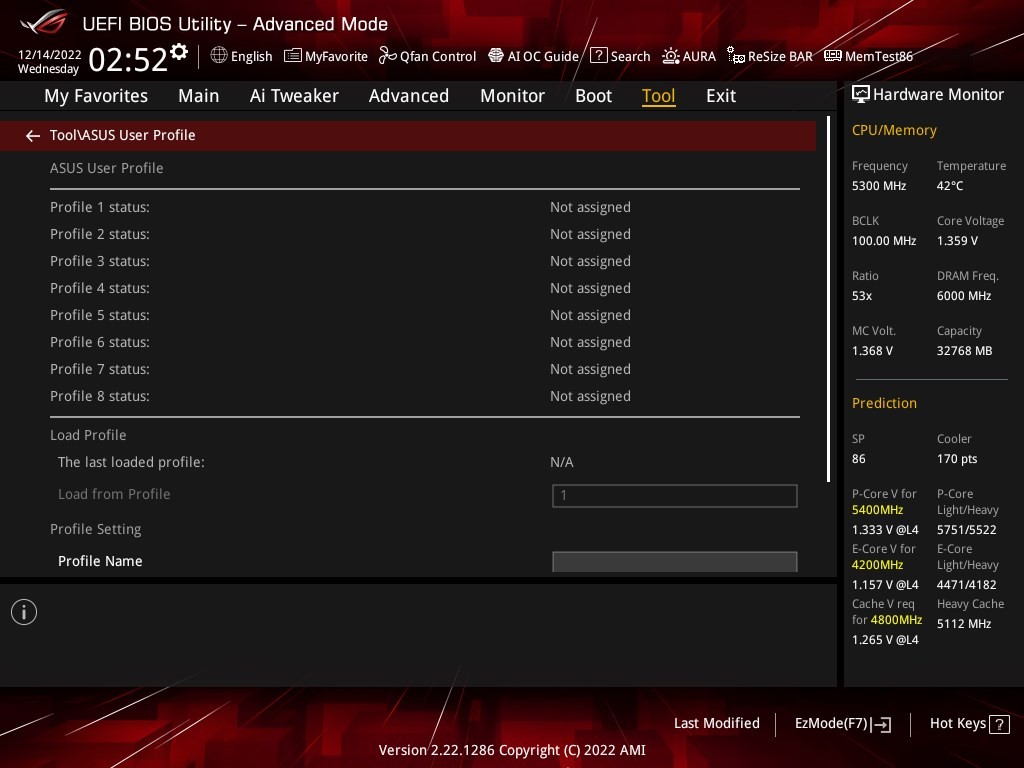Go to Ai Tweaker tab

pyautogui.click(x=294, y=96)
